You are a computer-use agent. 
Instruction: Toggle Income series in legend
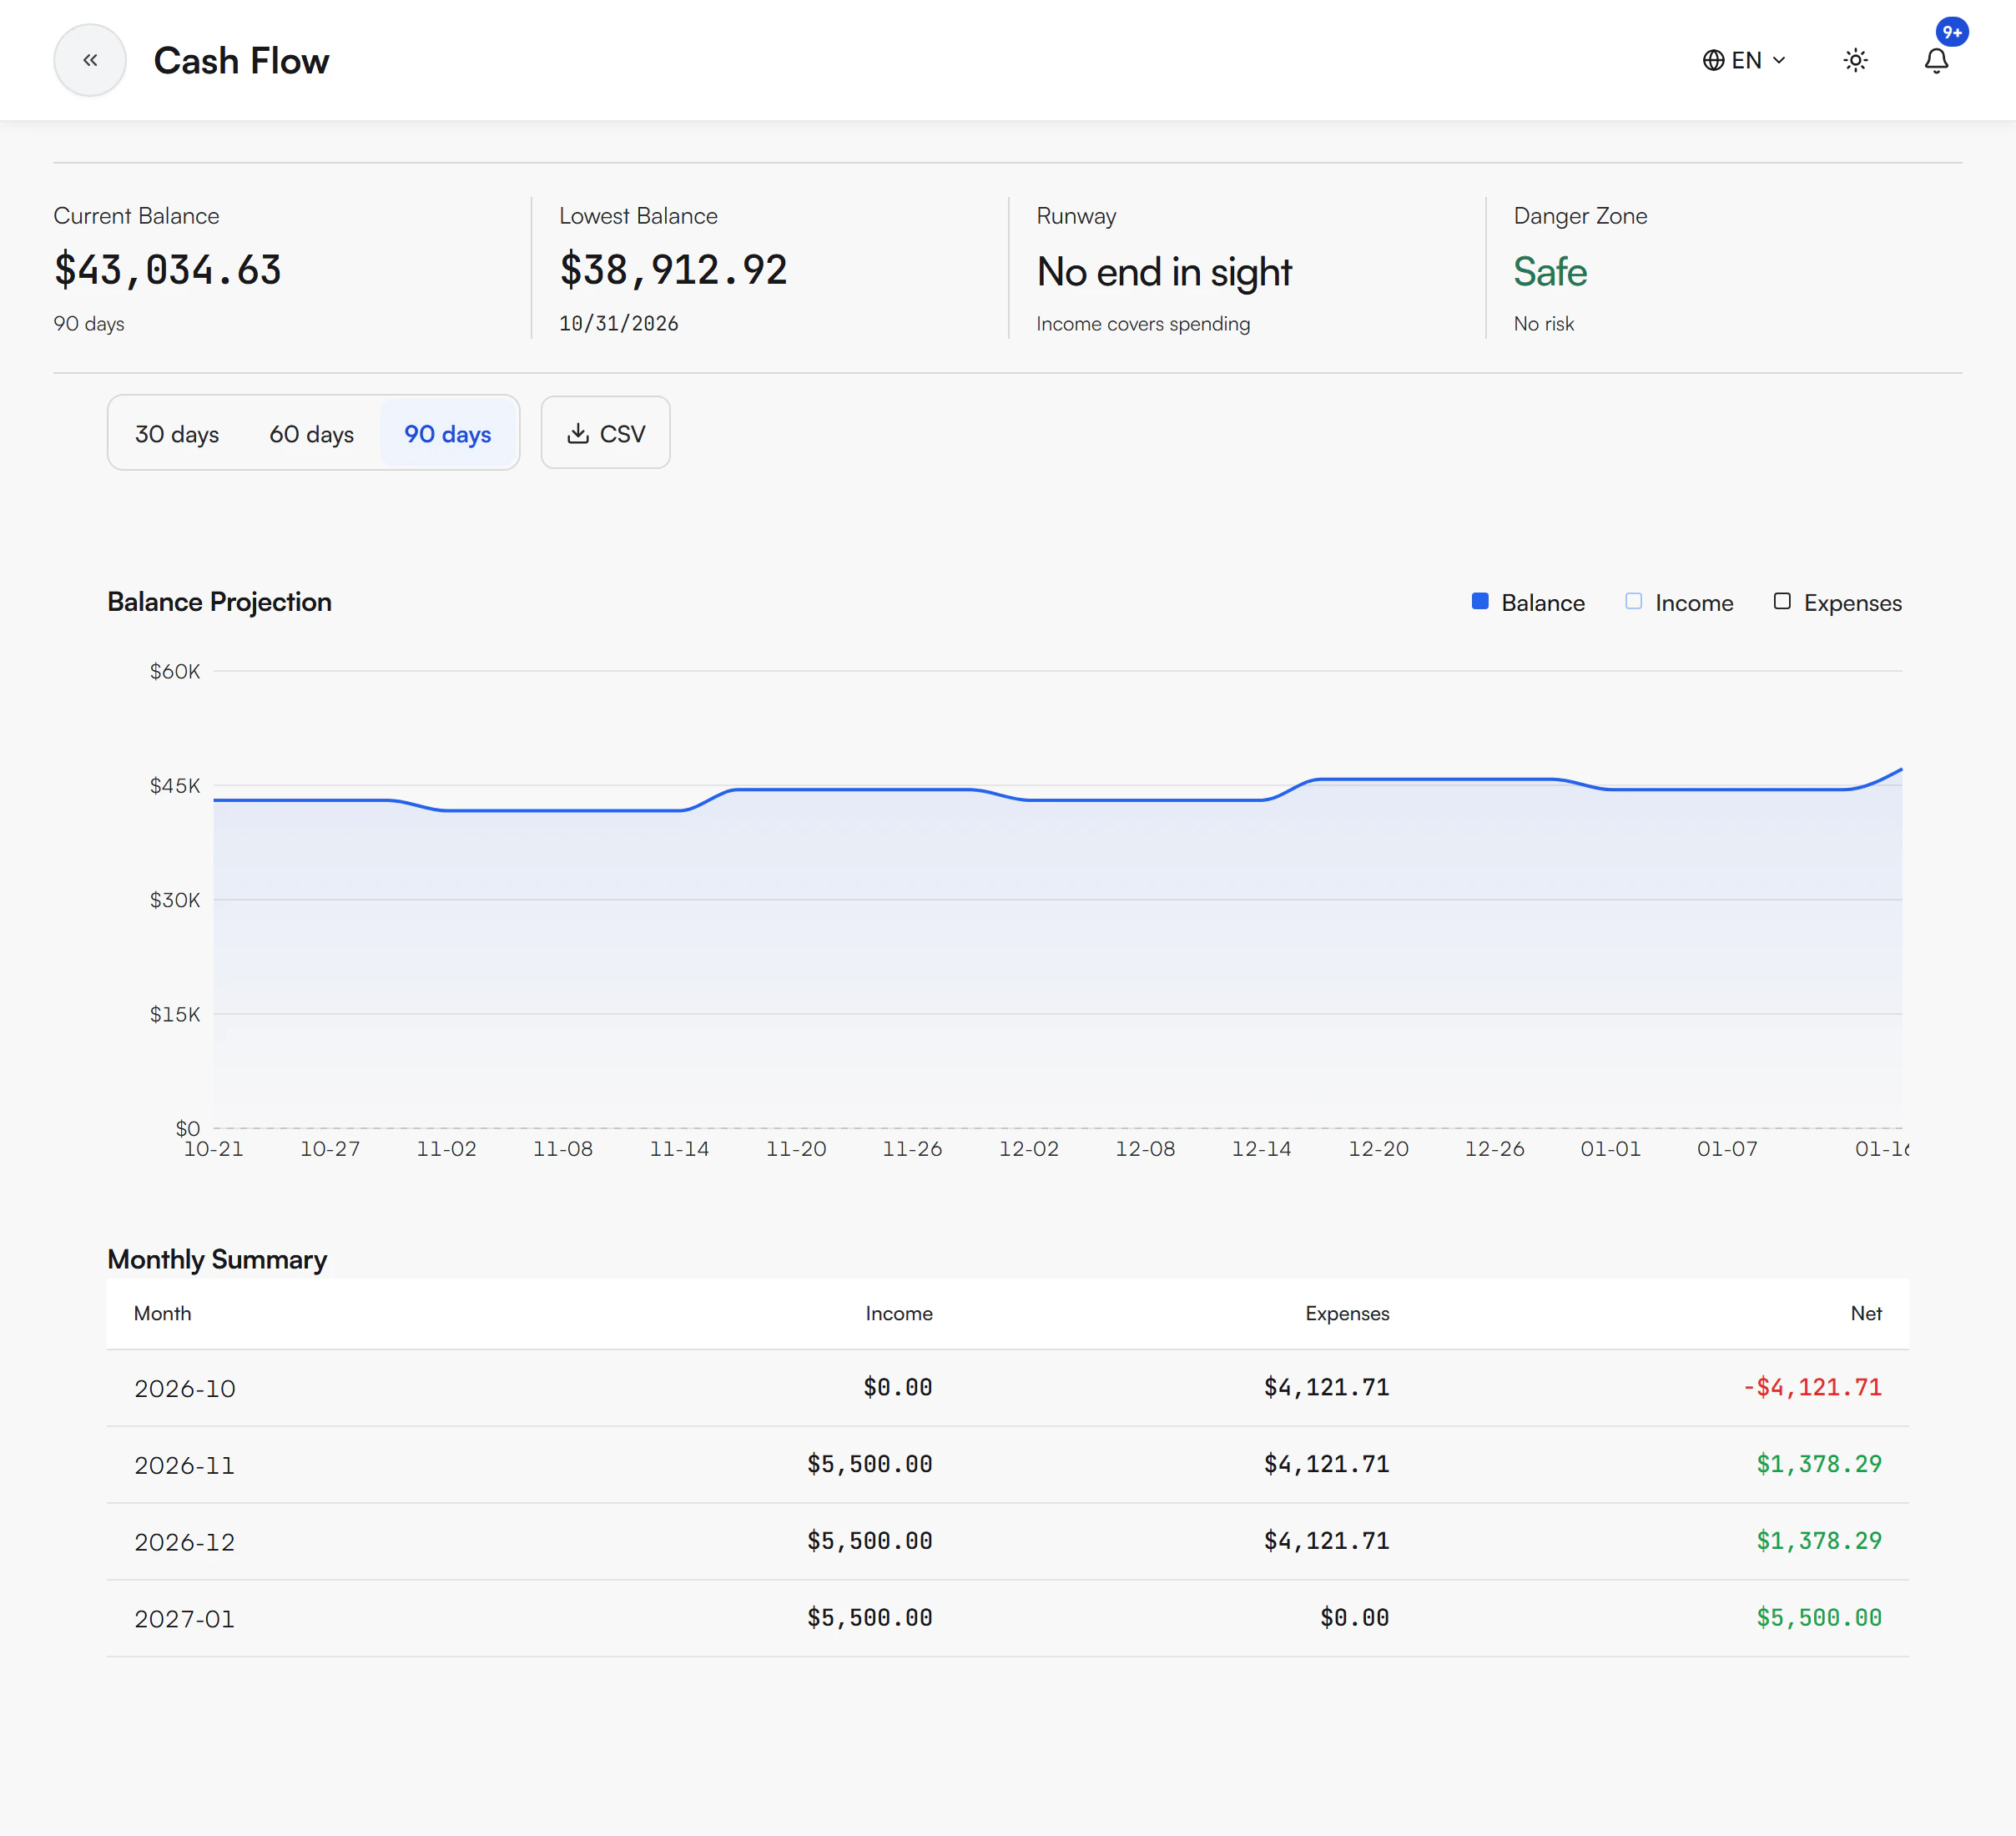(x=1679, y=602)
